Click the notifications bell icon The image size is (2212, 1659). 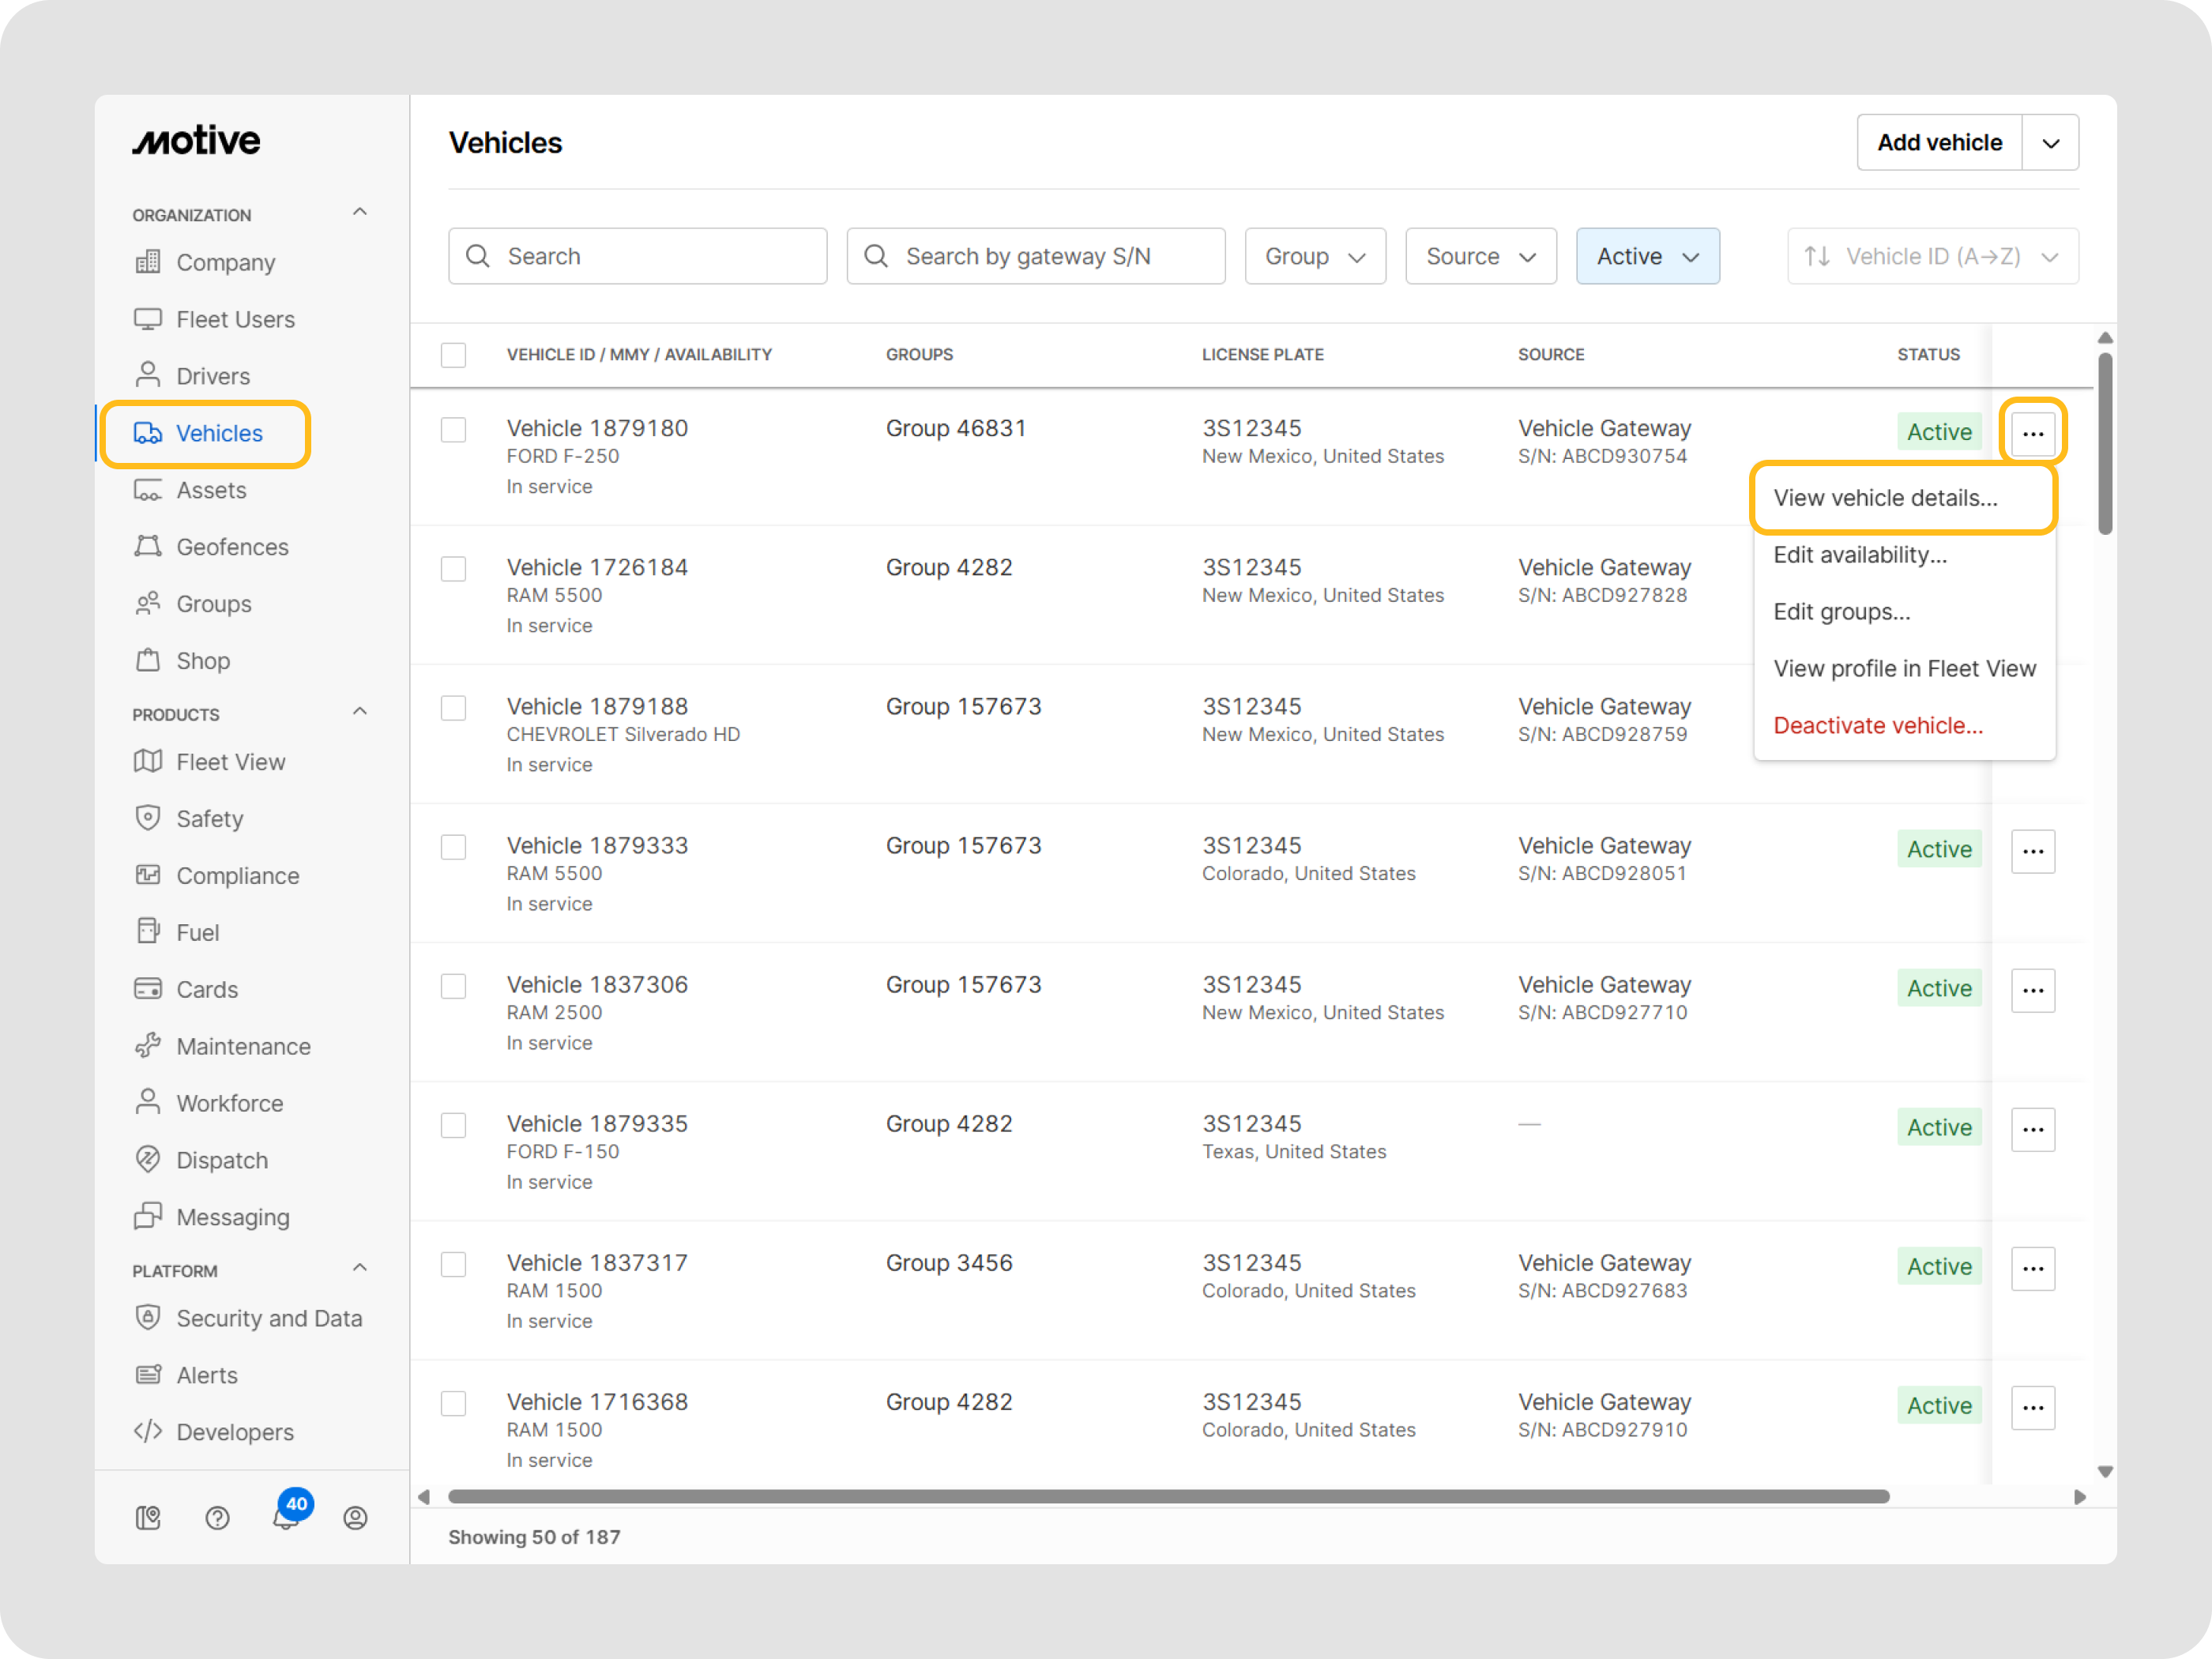[286, 1518]
